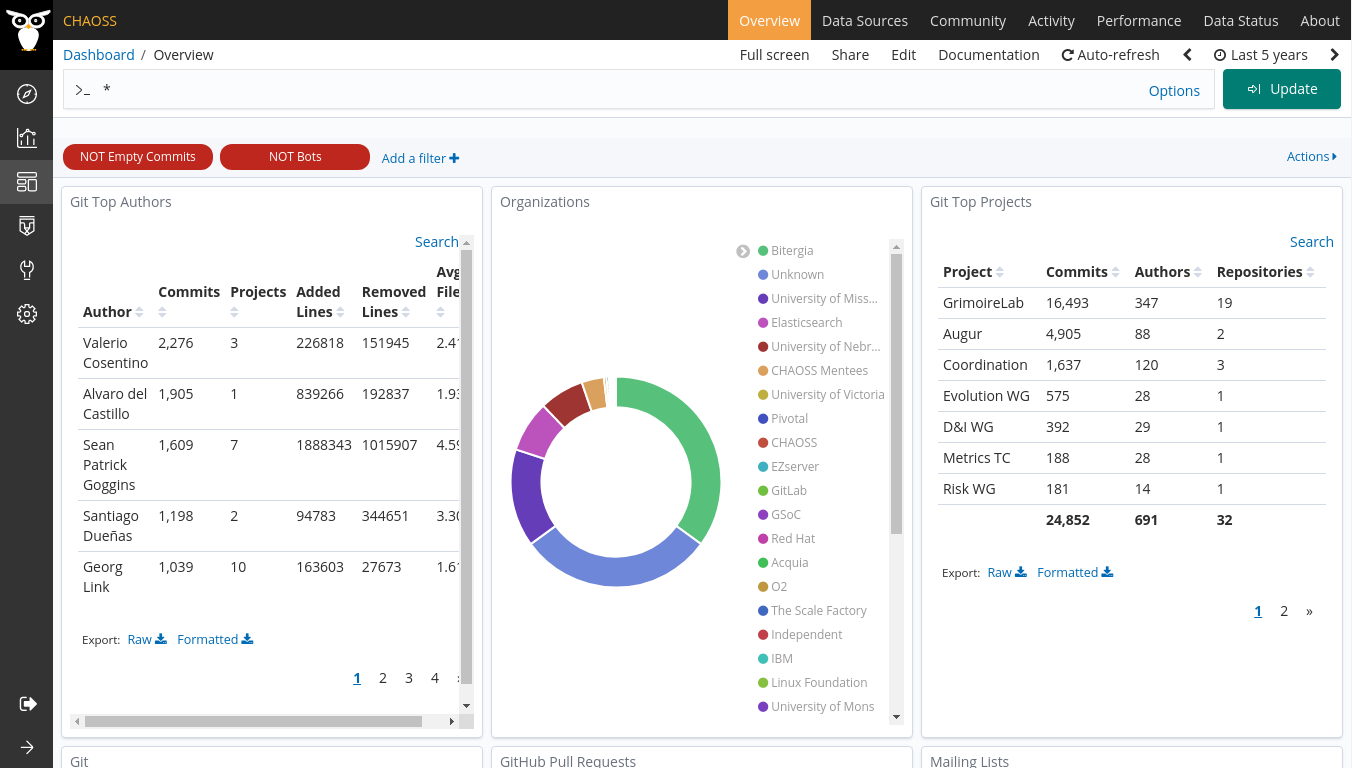Click the Organizations legend vertical scrollbar
This screenshot has height=768, width=1352.
pyautogui.click(x=896, y=395)
